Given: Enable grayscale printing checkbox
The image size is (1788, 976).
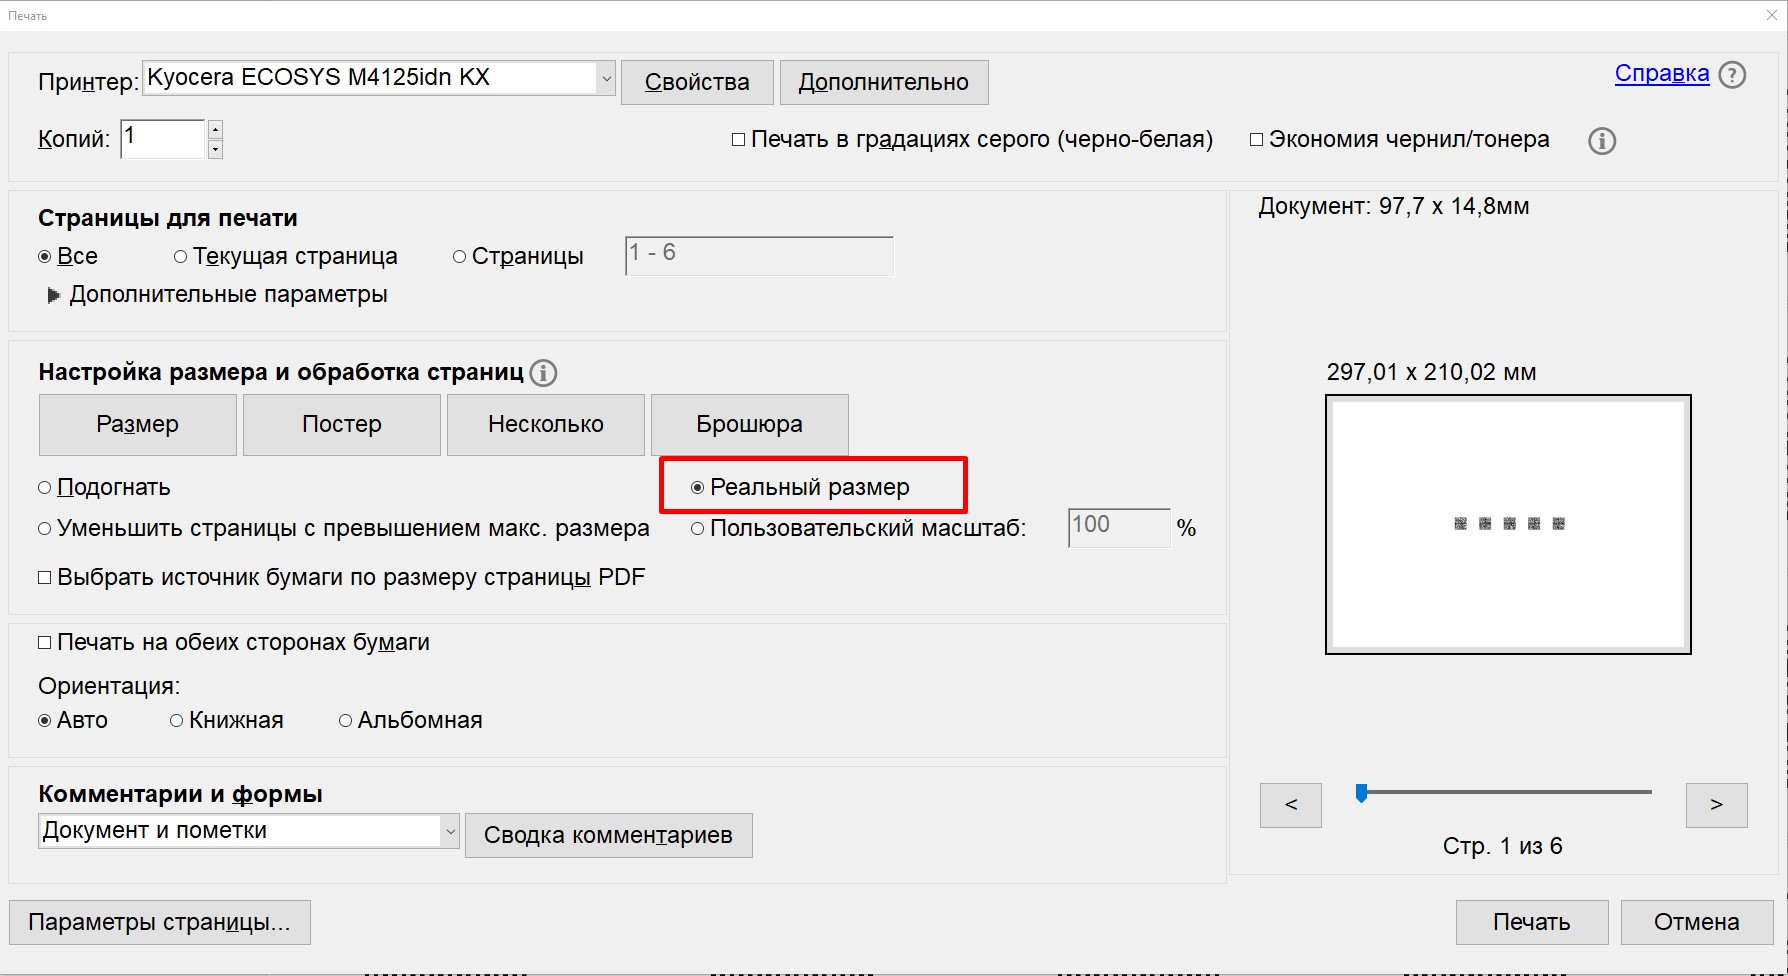Looking at the screenshot, I should [x=739, y=140].
